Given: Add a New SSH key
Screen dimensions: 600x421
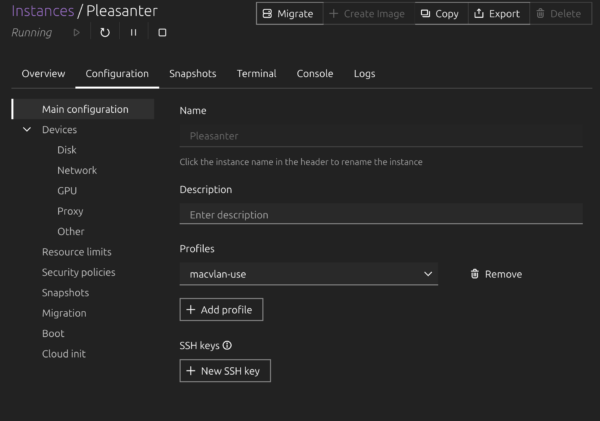Looking at the screenshot, I should 225,371.
